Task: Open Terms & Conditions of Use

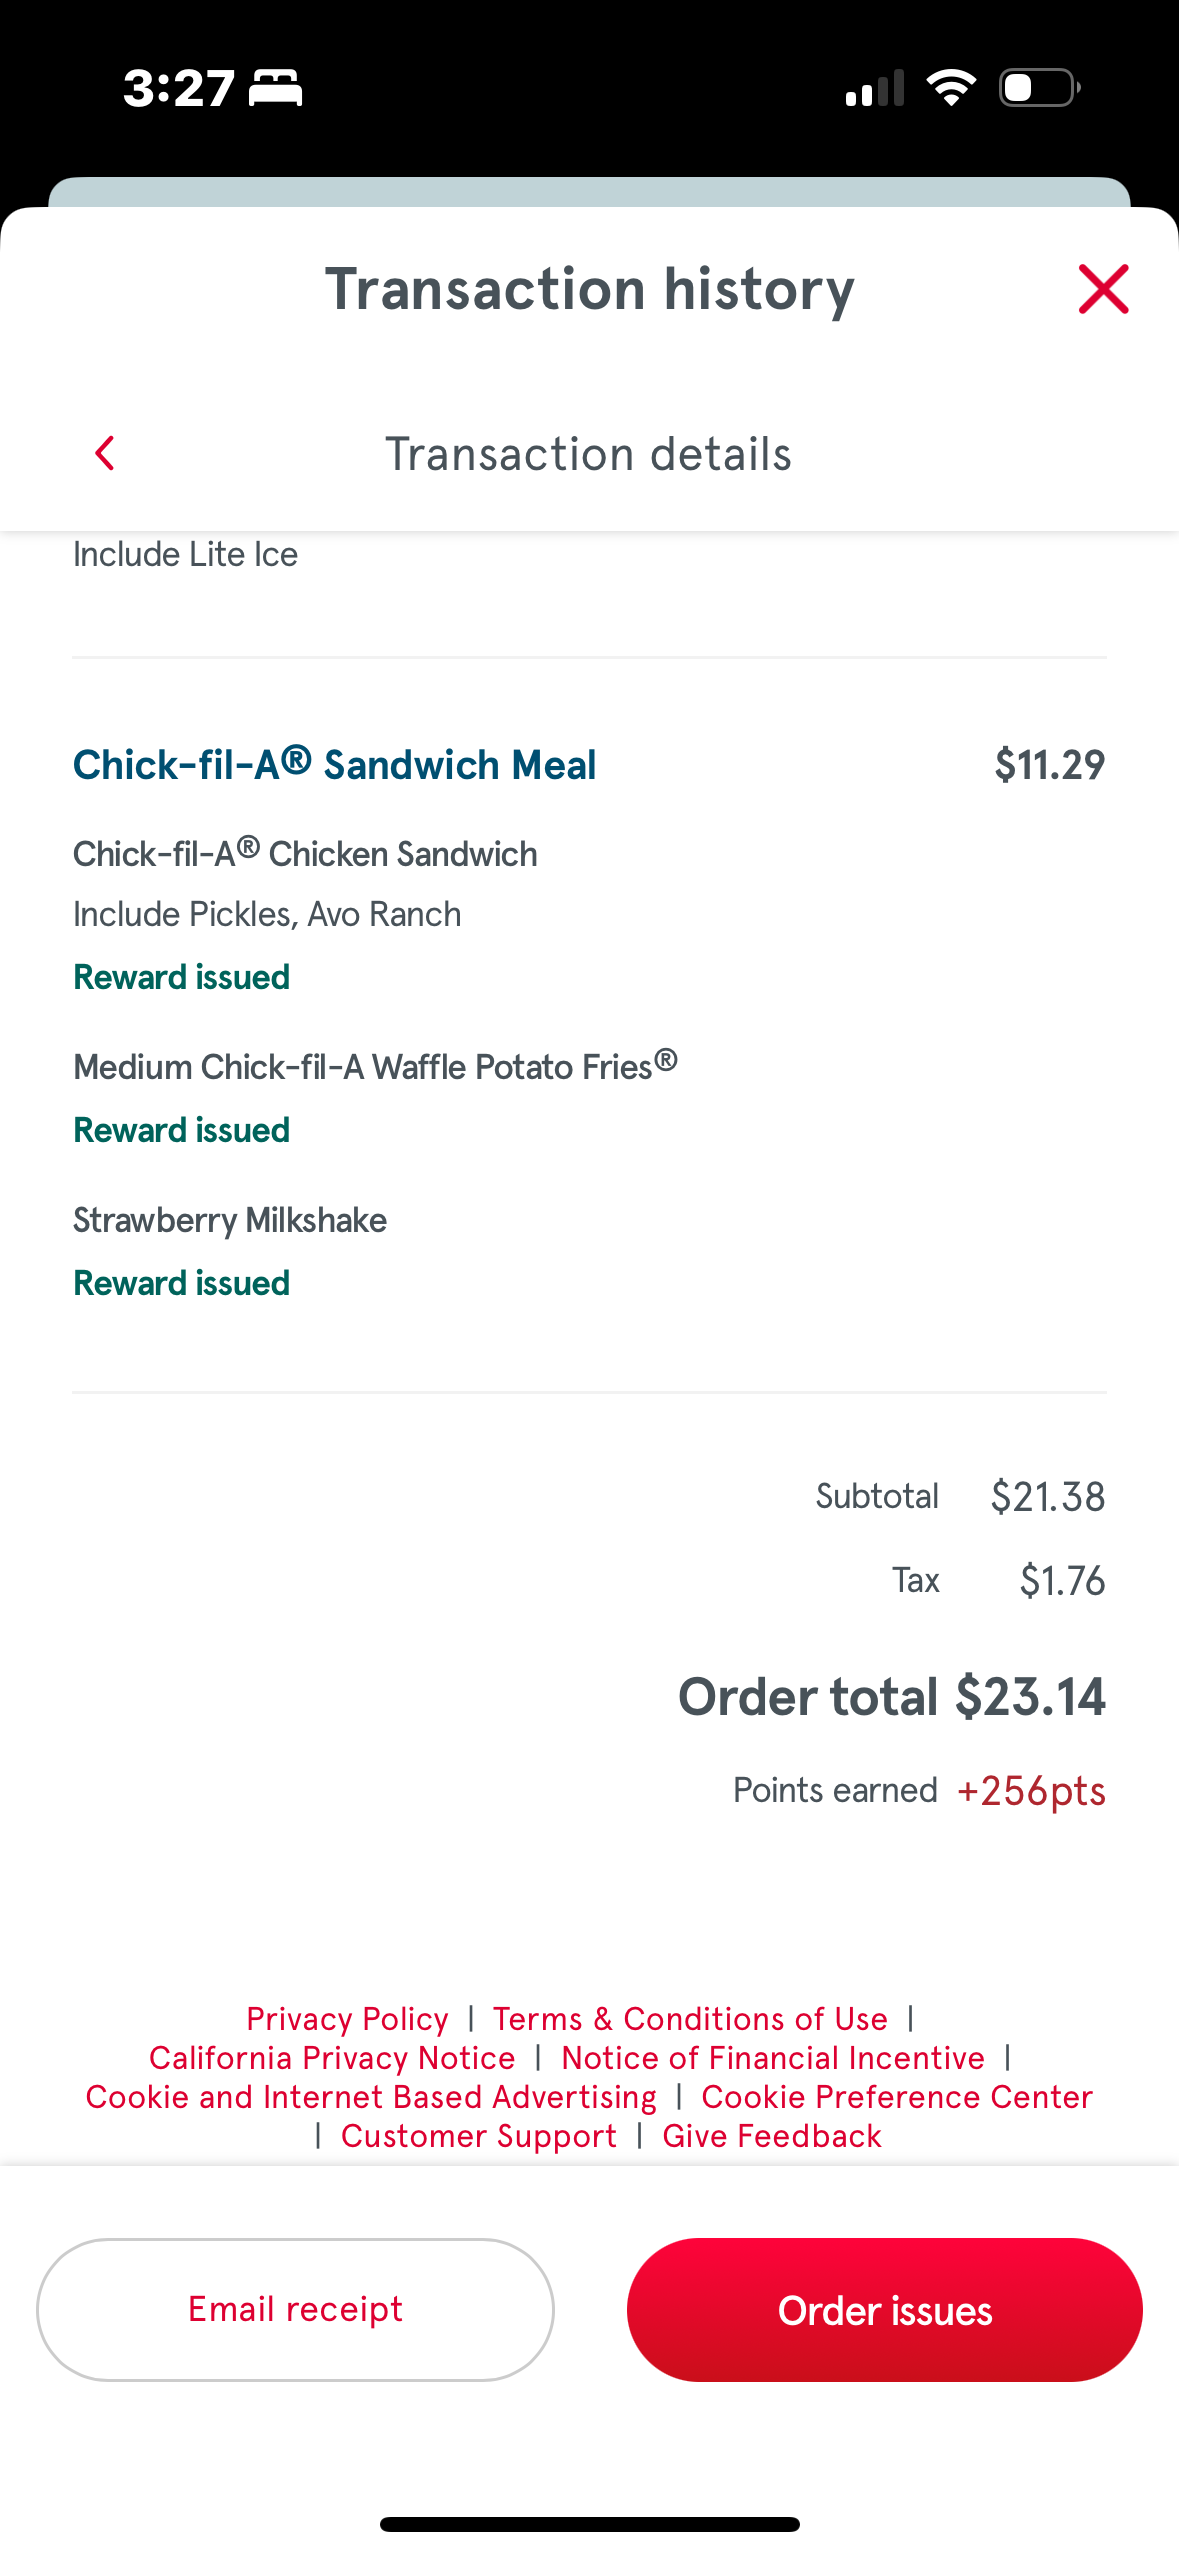Action: 690,2019
